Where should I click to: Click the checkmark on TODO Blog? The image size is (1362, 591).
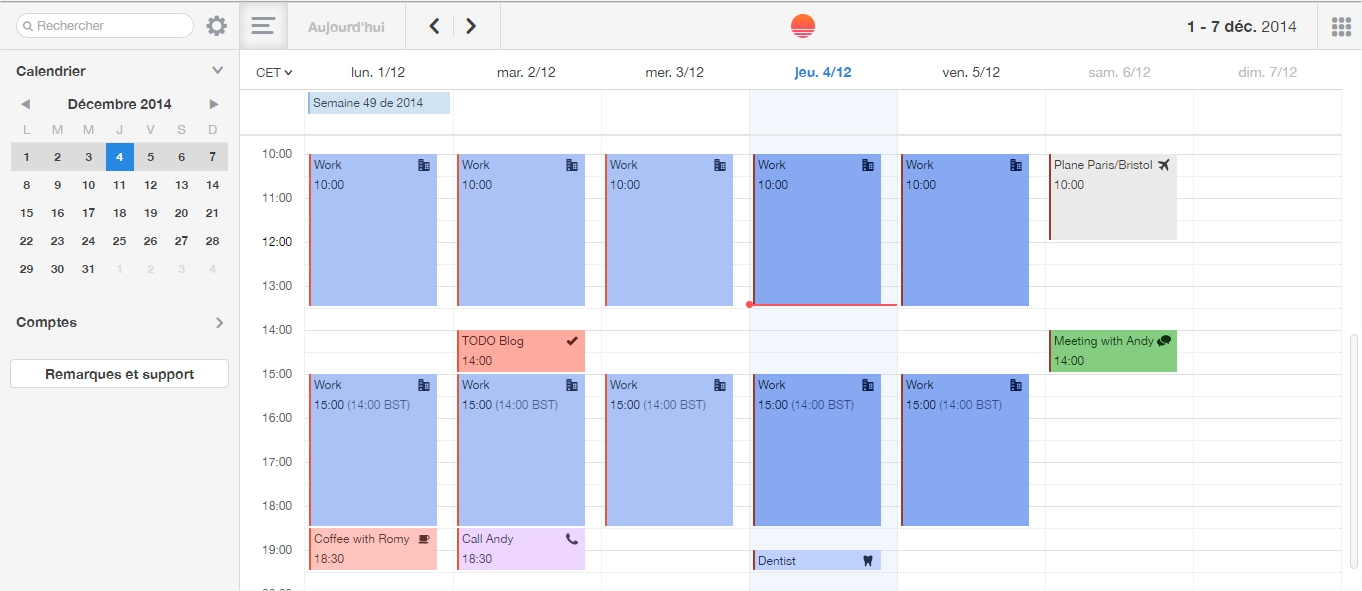click(x=572, y=341)
